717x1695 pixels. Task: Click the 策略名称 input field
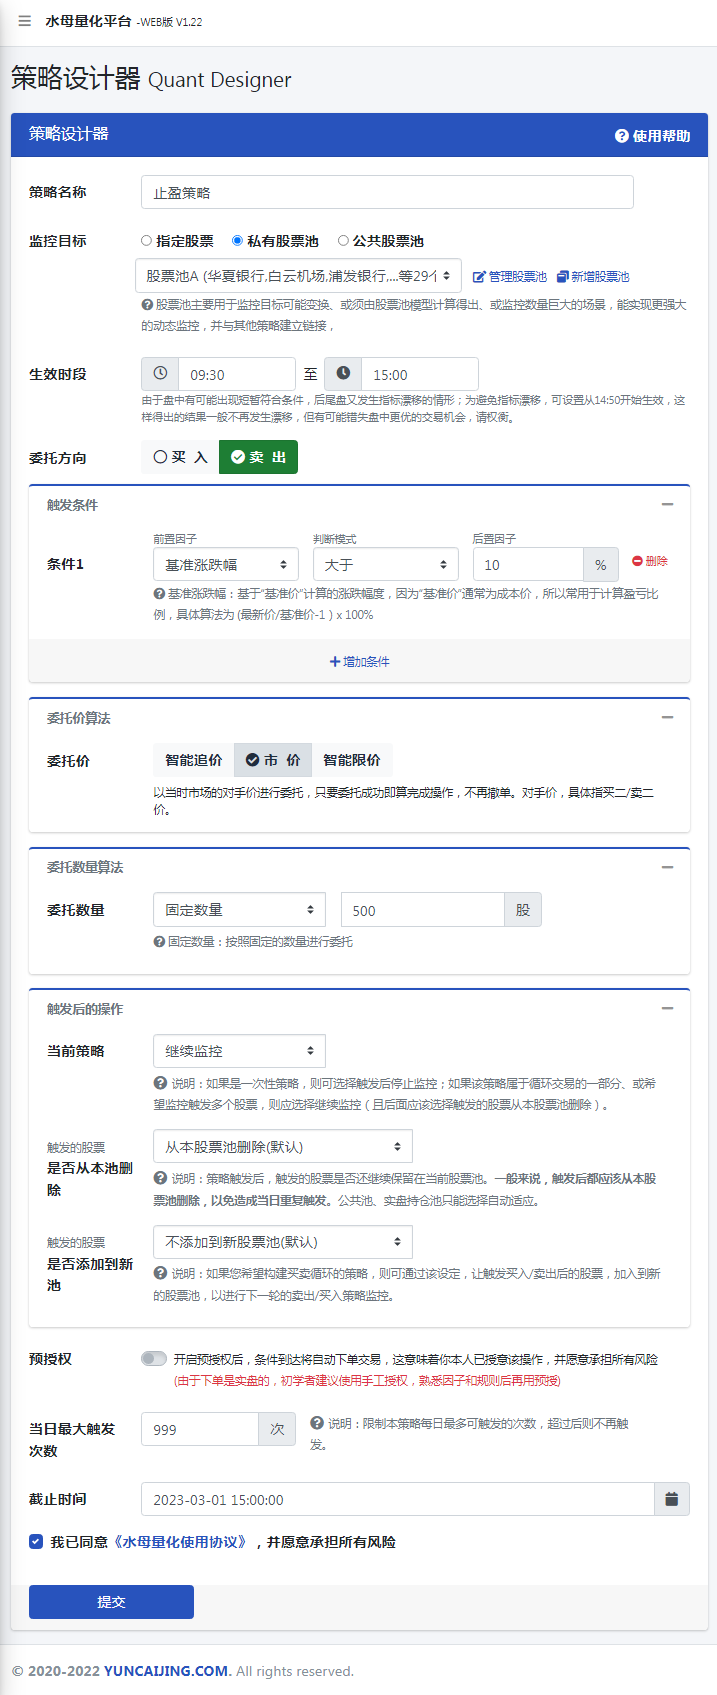387,192
